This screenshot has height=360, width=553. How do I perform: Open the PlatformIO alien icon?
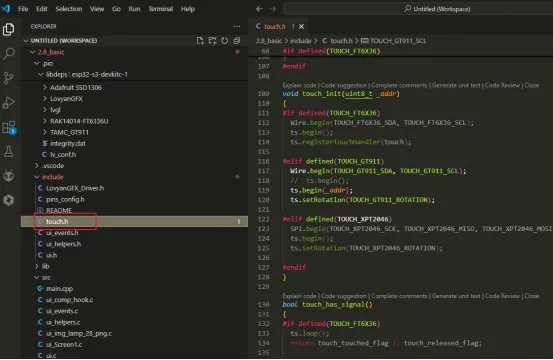pos(8,176)
